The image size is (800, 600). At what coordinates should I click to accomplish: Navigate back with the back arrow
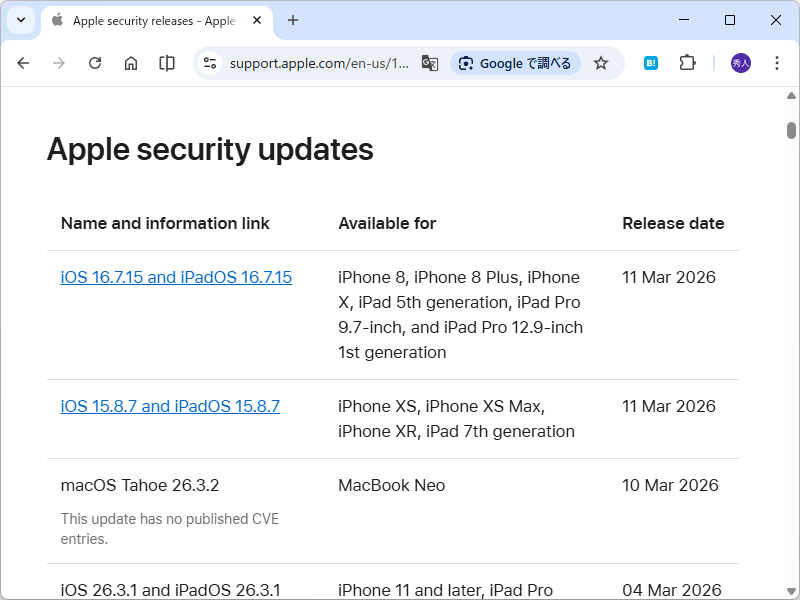(23, 62)
